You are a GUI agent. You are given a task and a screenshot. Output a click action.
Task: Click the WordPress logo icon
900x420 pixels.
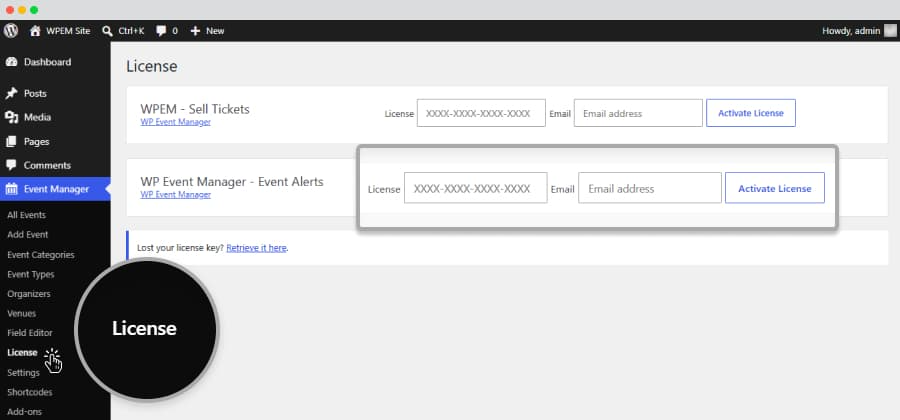point(11,30)
